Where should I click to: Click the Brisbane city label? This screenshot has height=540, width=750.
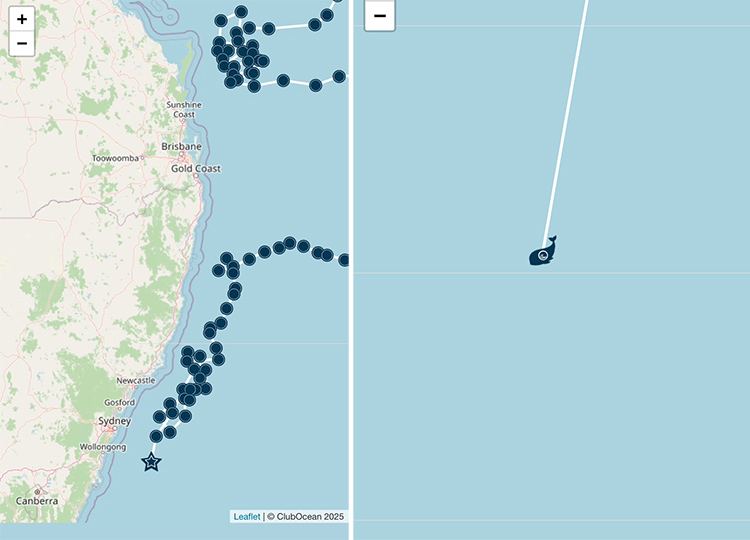point(181,147)
